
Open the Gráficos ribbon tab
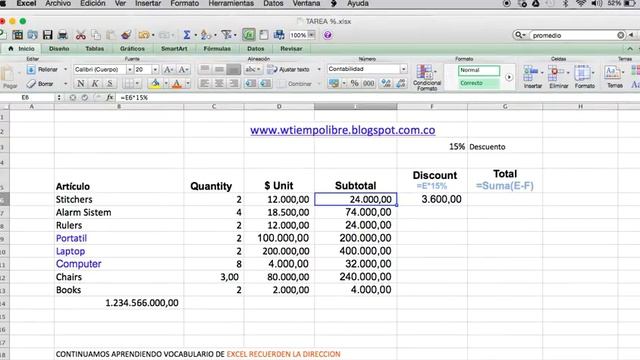click(132, 49)
